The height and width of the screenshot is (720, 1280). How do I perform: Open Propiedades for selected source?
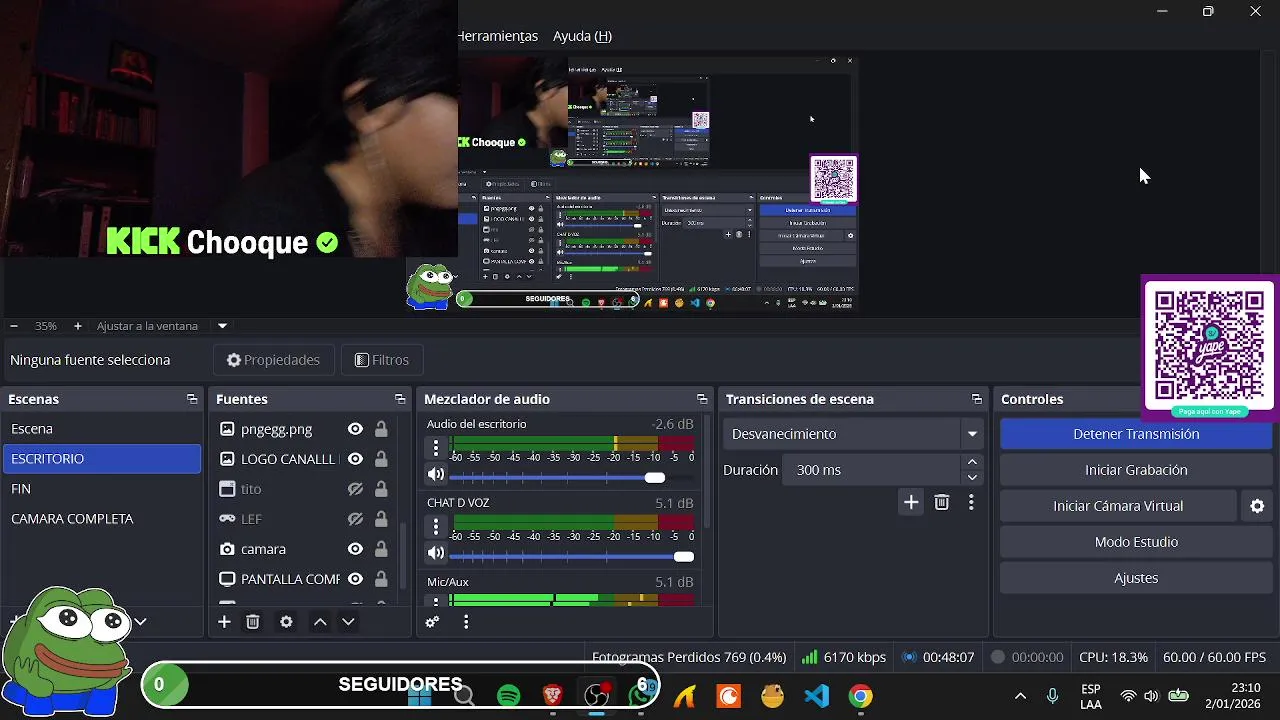point(273,360)
